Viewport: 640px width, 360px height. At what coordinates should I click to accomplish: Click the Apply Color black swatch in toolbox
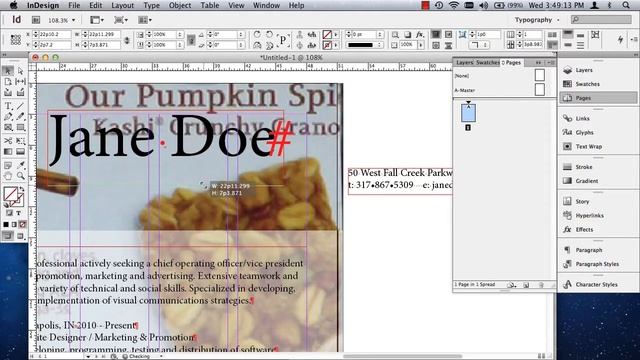point(6,224)
